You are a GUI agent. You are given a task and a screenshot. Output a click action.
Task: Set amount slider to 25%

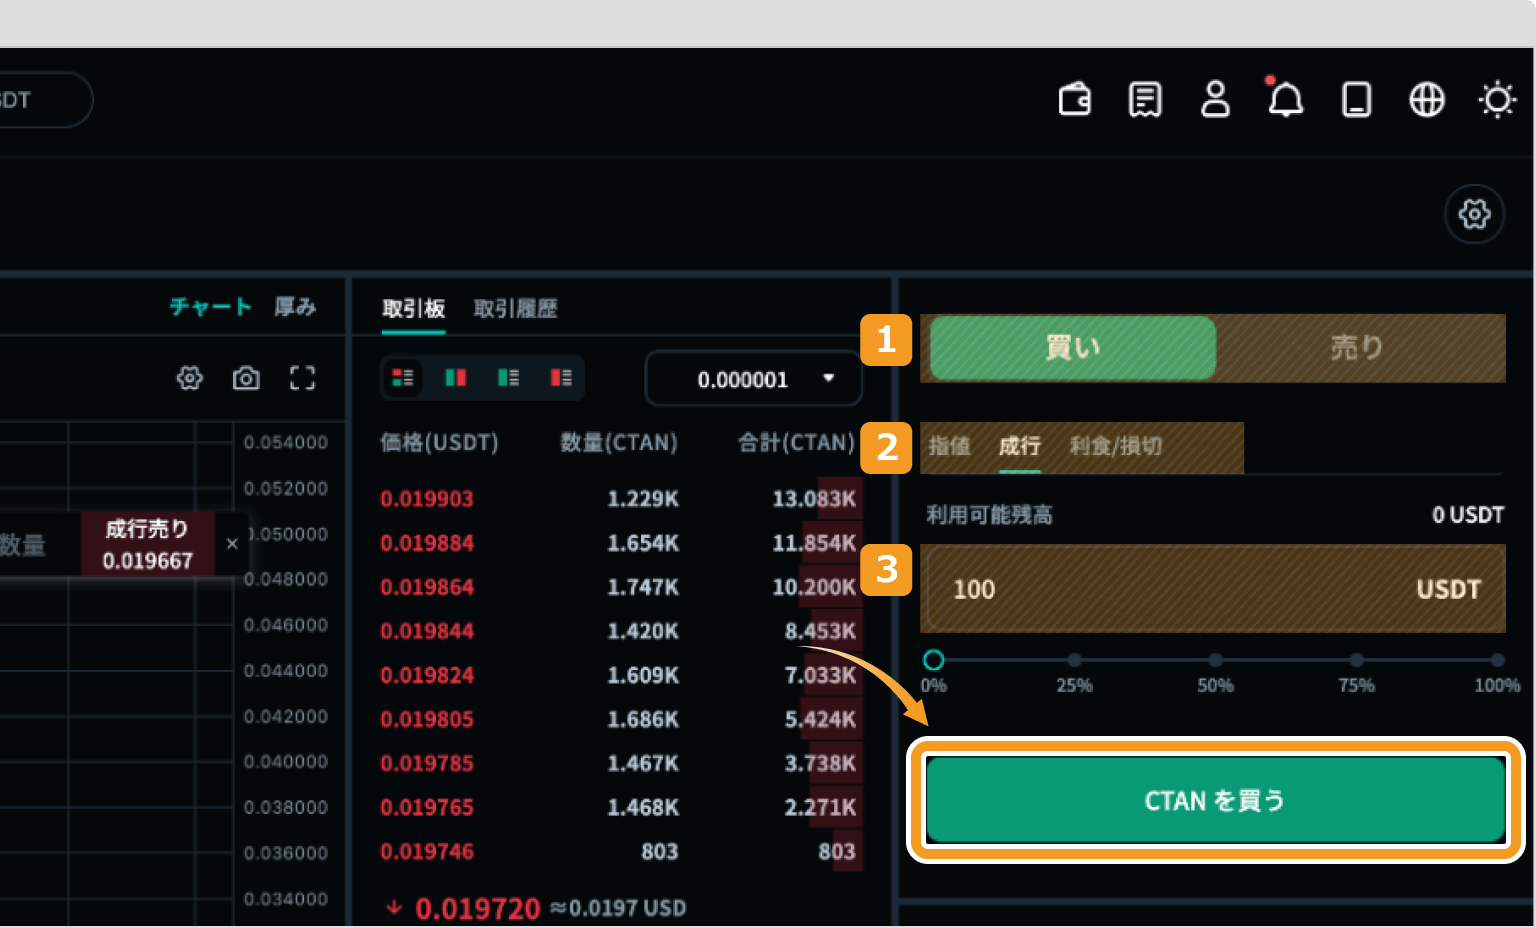[1074, 660]
